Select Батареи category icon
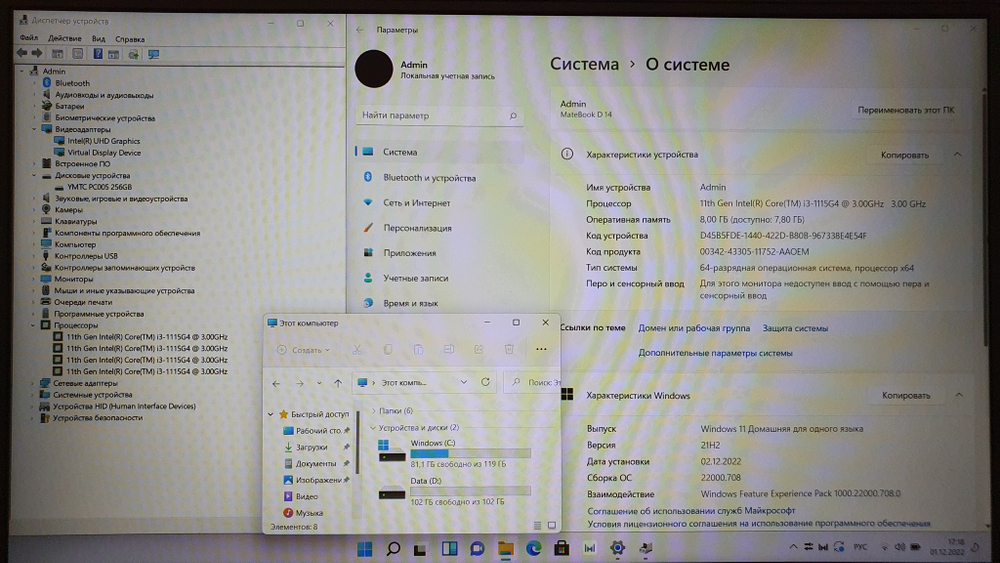The height and width of the screenshot is (563, 1000). point(47,106)
